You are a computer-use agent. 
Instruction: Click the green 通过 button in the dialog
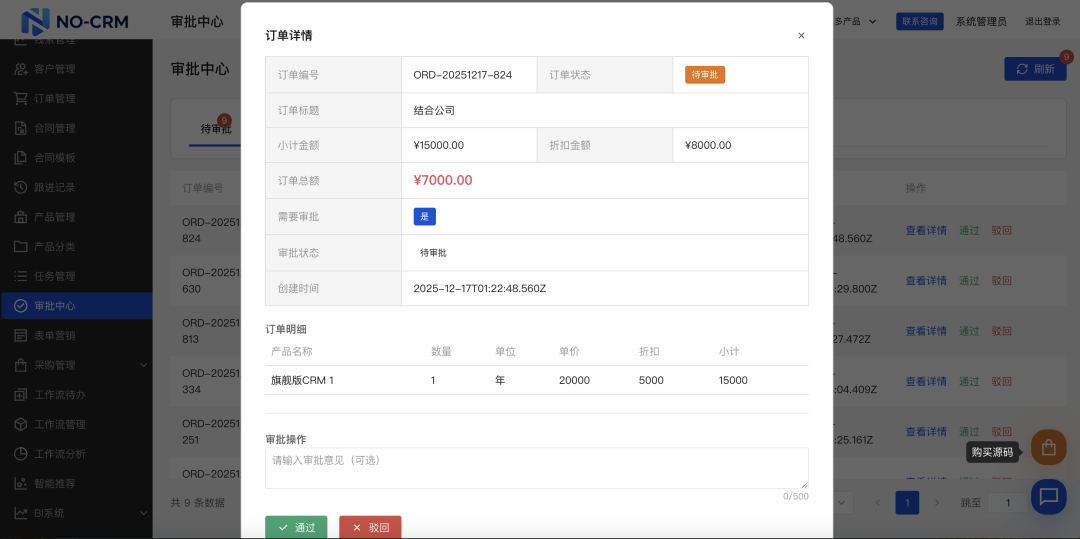pos(296,527)
